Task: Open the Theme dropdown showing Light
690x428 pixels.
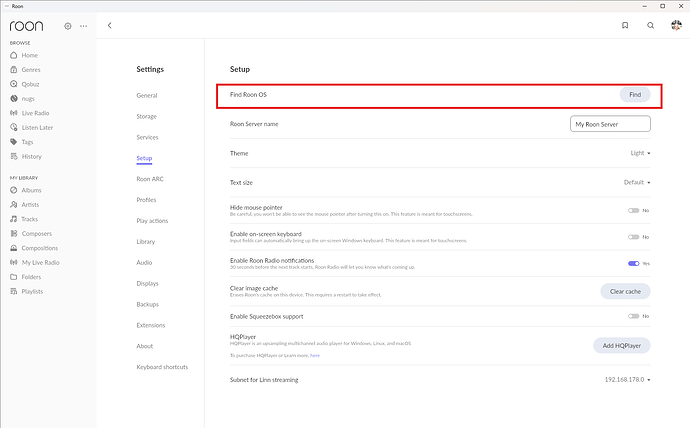Action: [x=640, y=153]
